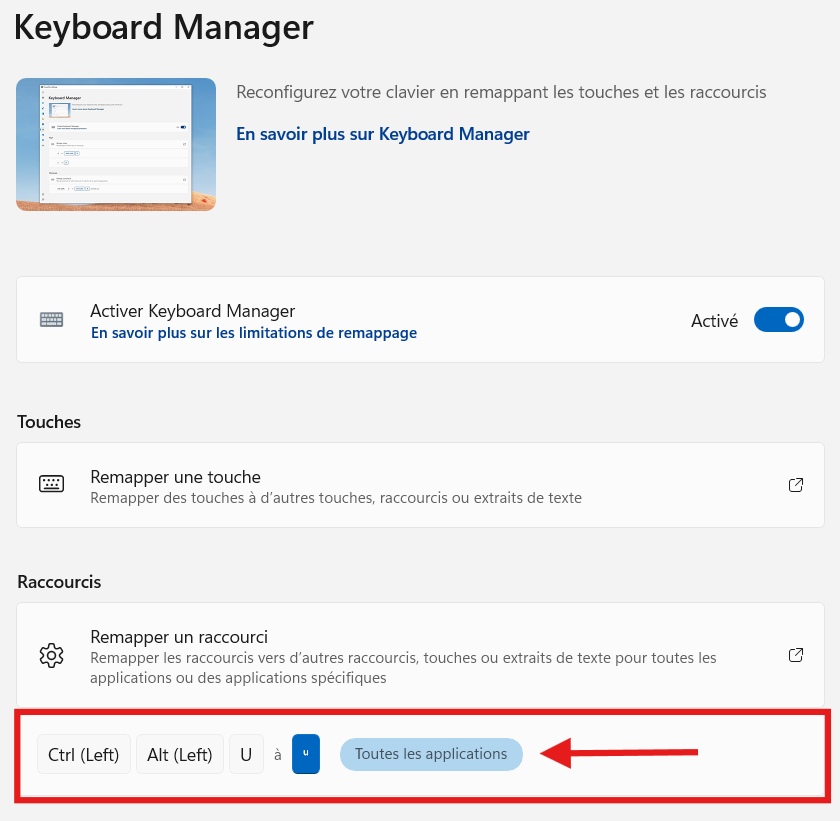The image size is (840, 821).
Task: Click the Toutes les applications pill
Action: pos(431,754)
